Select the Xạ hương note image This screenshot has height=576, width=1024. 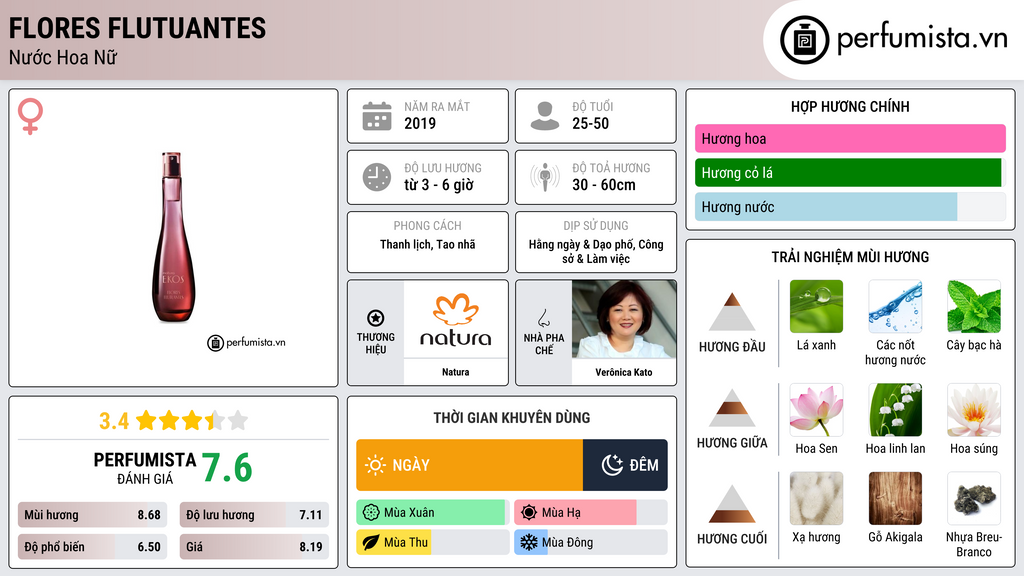point(816,498)
